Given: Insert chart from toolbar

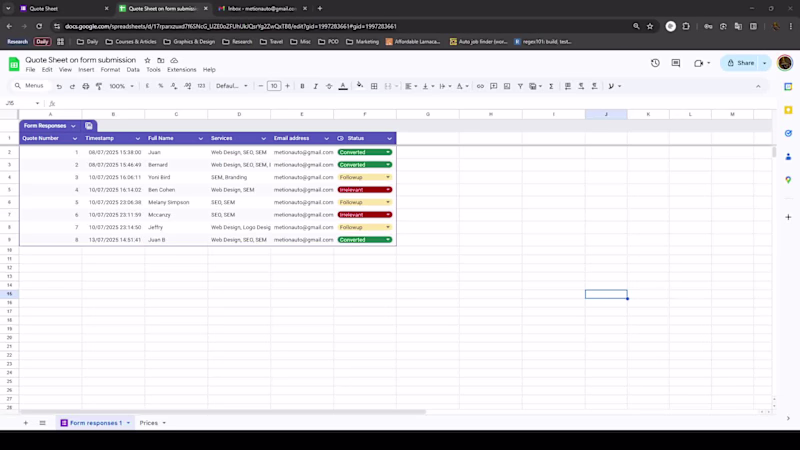Looking at the screenshot, I should click(507, 86).
